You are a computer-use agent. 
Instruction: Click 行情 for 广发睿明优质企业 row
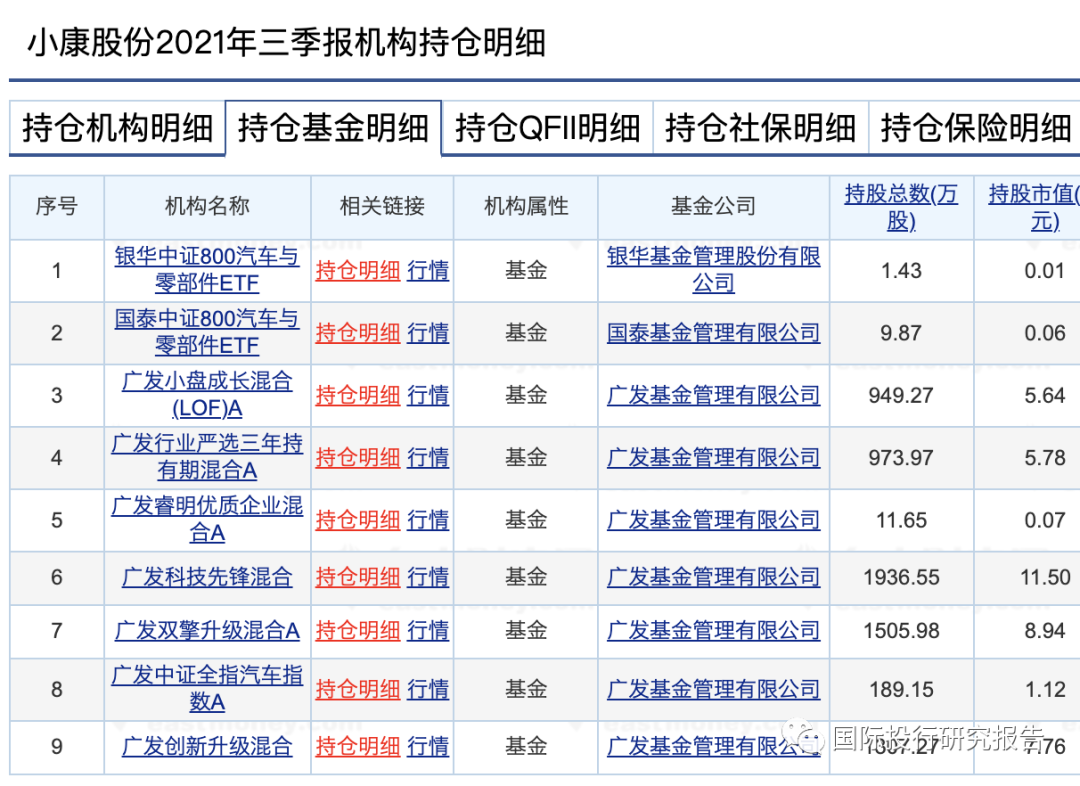[x=428, y=520]
